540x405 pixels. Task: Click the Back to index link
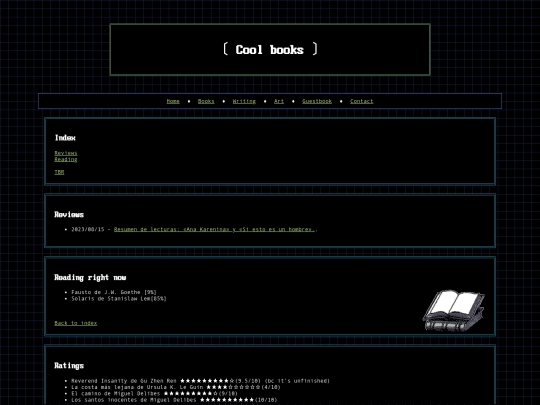[76, 323]
